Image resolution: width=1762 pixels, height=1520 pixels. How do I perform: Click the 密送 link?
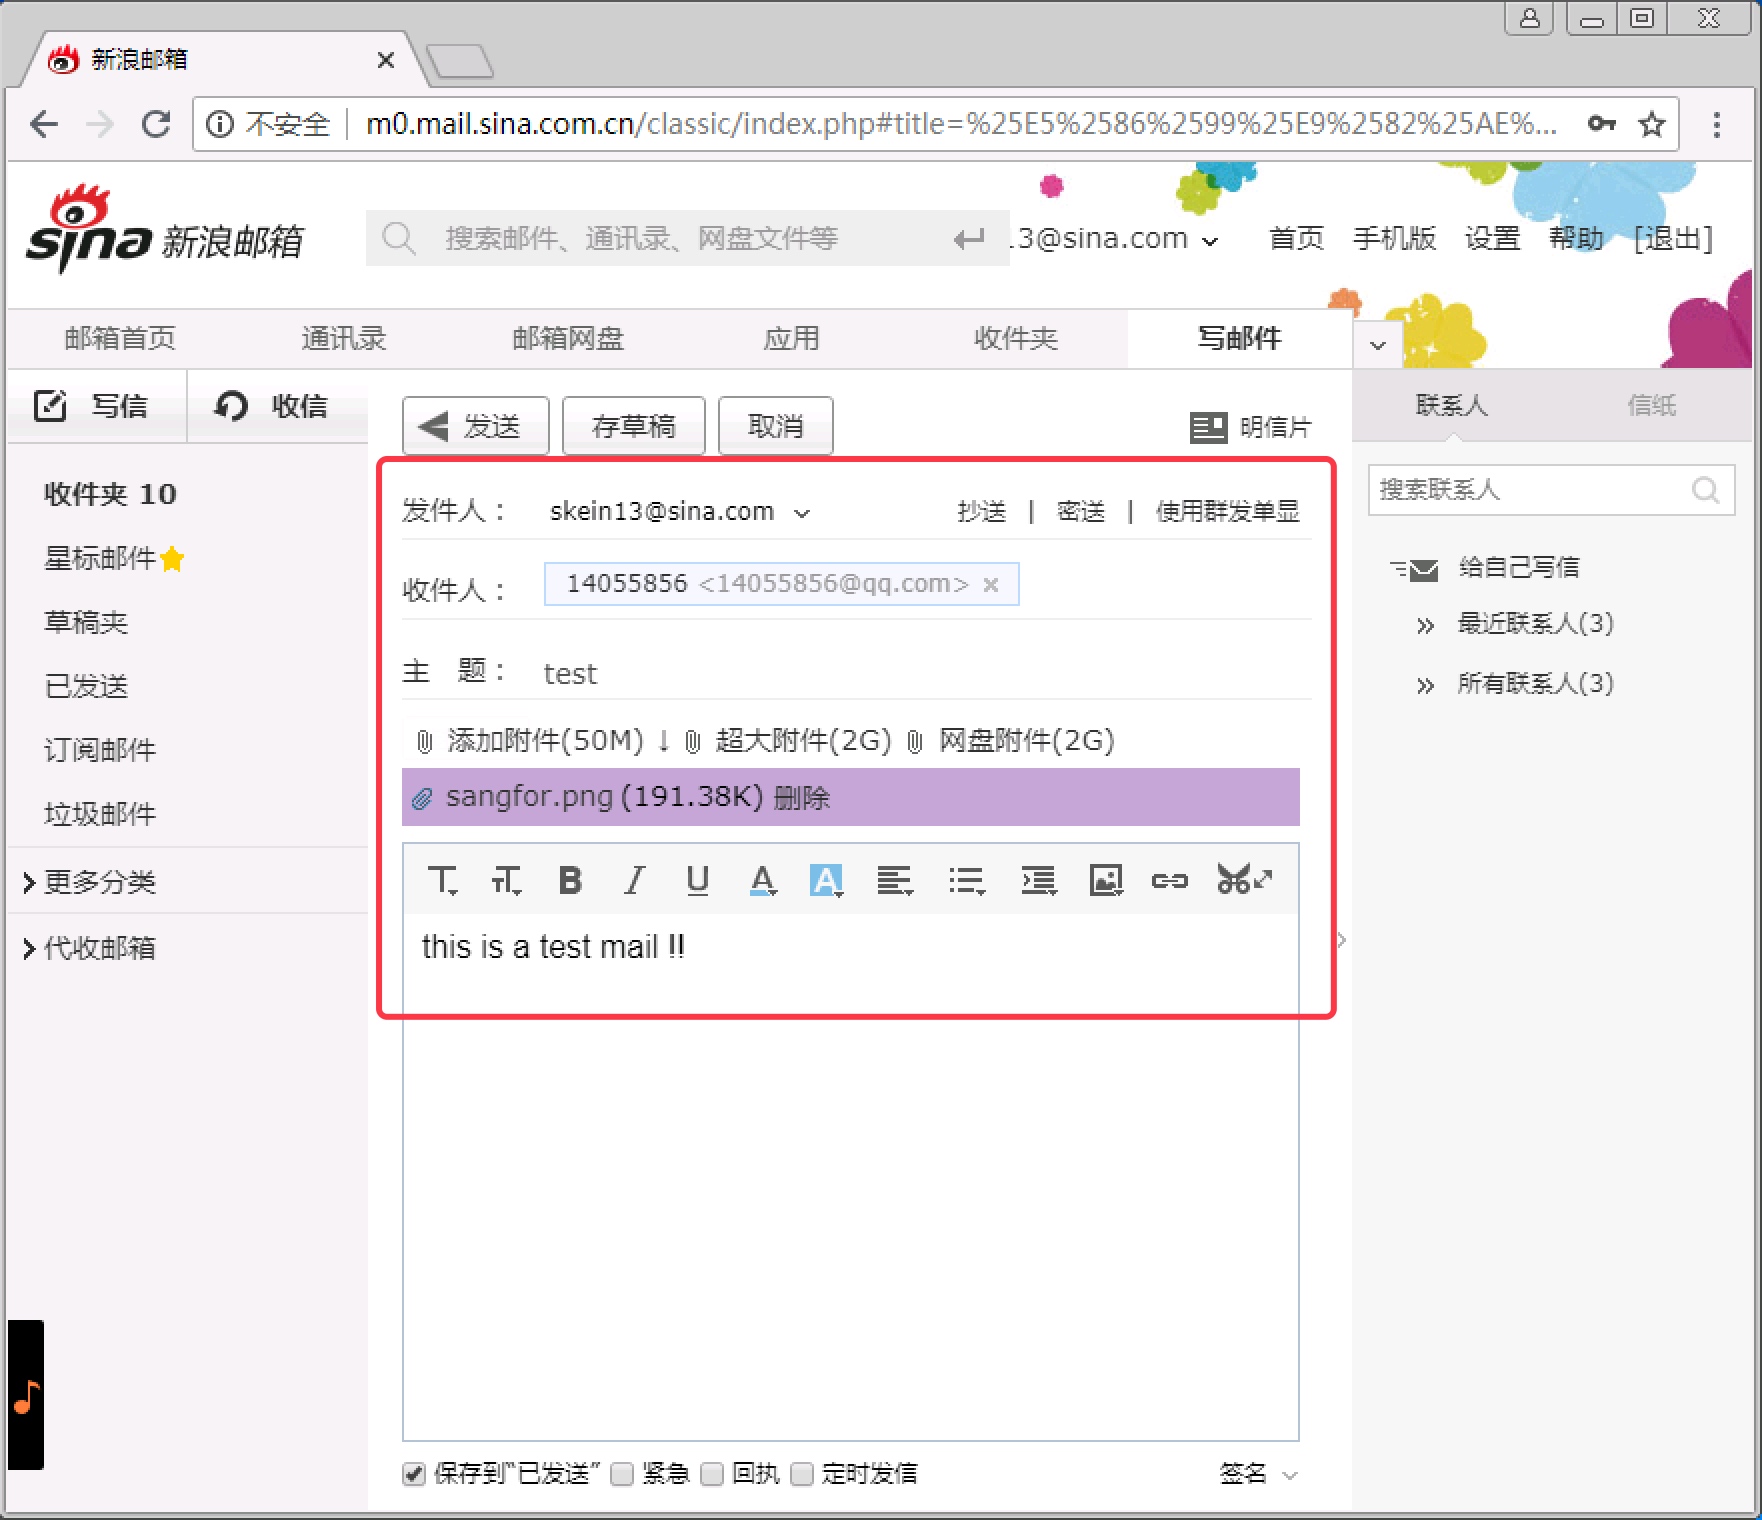(x=1081, y=512)
